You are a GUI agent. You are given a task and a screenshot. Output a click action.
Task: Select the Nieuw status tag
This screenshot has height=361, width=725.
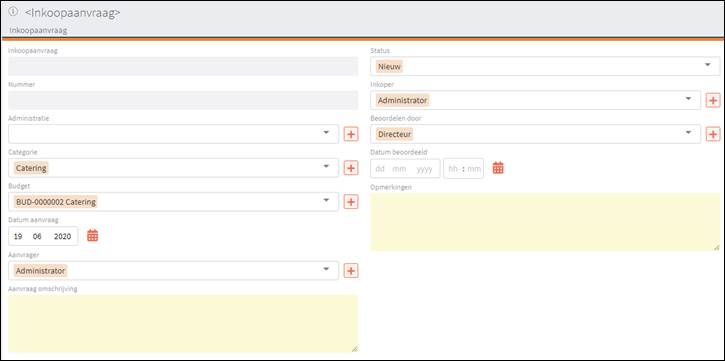pos(390,67)
